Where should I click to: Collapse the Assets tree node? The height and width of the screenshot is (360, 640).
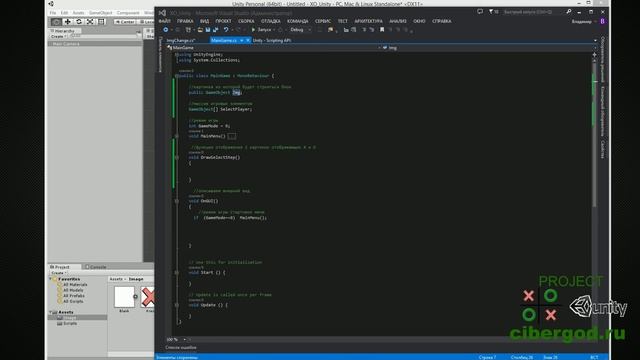tap(51, 312)
